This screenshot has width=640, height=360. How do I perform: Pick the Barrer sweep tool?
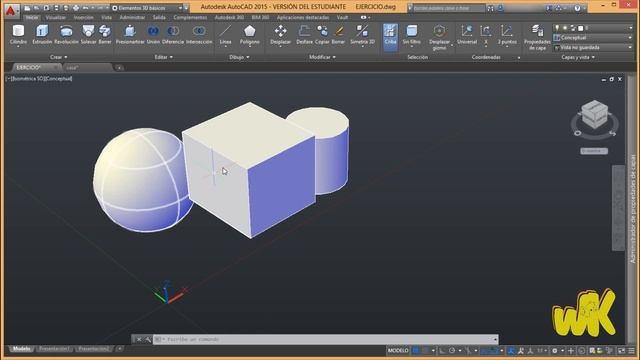click(105, 35)
